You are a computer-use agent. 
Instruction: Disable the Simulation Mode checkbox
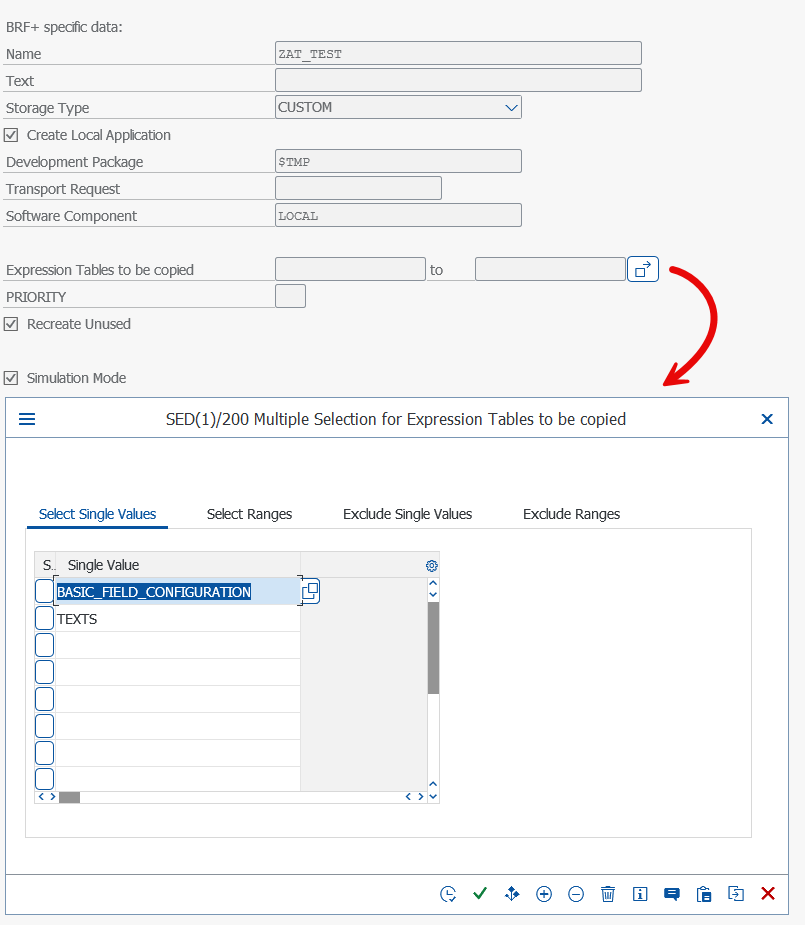(x=12, y=378)
